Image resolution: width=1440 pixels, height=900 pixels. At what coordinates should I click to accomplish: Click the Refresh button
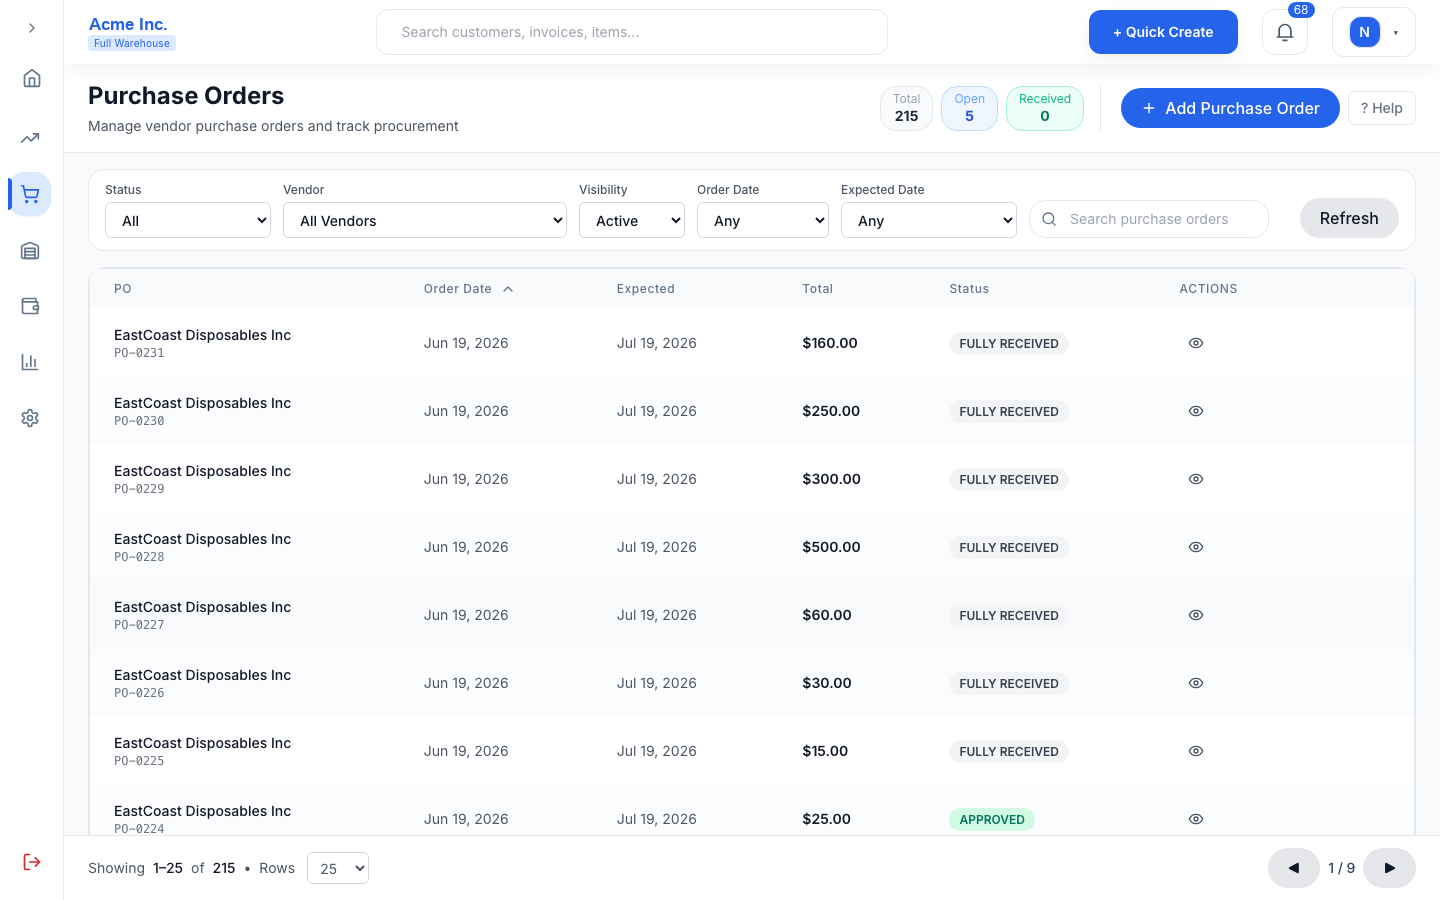coord(1349,218)
